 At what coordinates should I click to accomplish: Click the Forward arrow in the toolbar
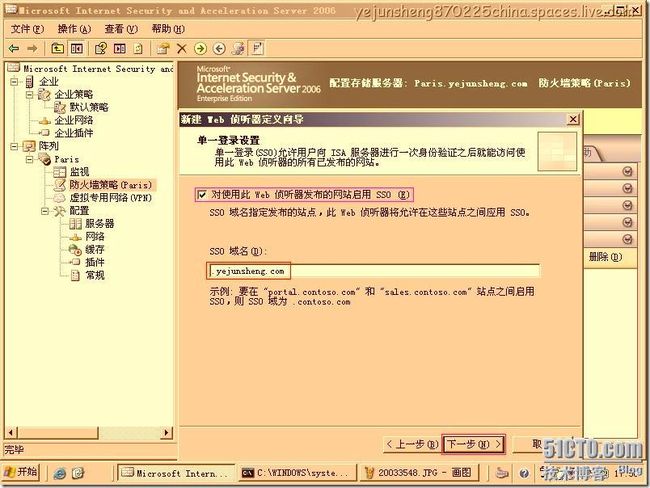pos(32,49)
